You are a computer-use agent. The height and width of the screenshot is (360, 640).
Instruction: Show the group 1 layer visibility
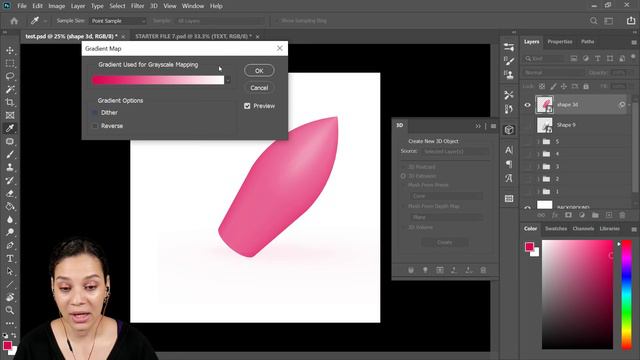(527, 191)
